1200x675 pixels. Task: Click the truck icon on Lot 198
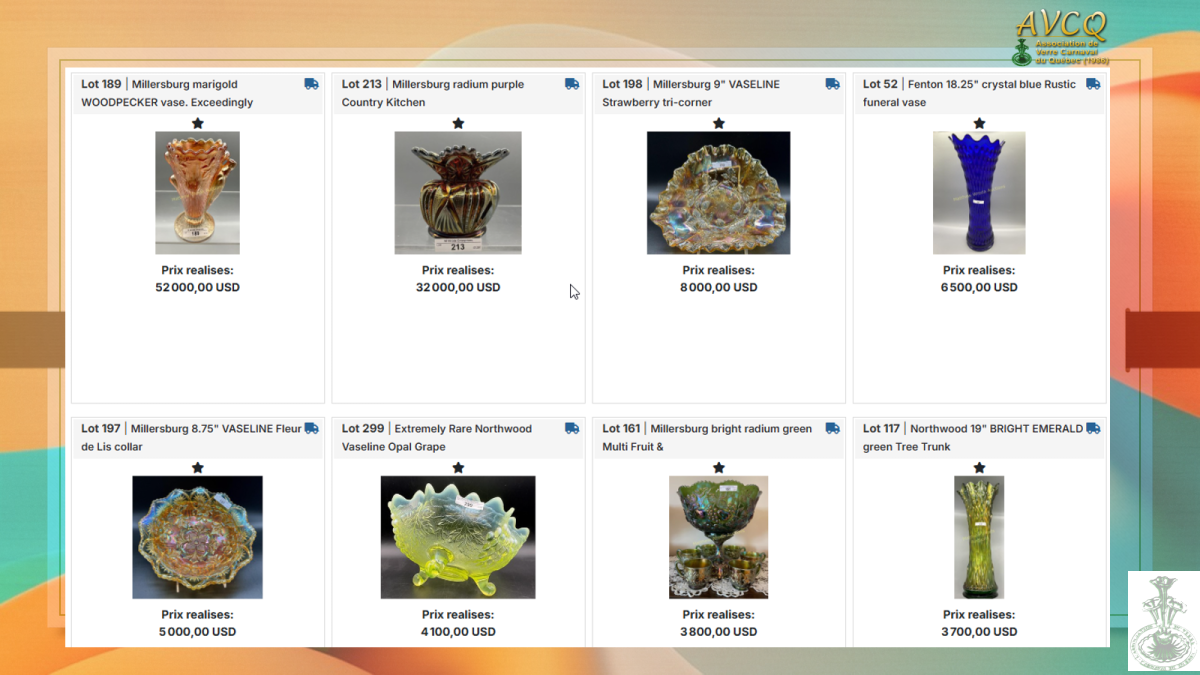[x=832, y=84]
